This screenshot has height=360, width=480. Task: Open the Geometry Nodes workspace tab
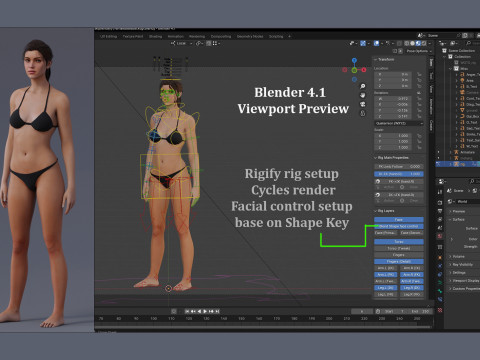(250, 36)
